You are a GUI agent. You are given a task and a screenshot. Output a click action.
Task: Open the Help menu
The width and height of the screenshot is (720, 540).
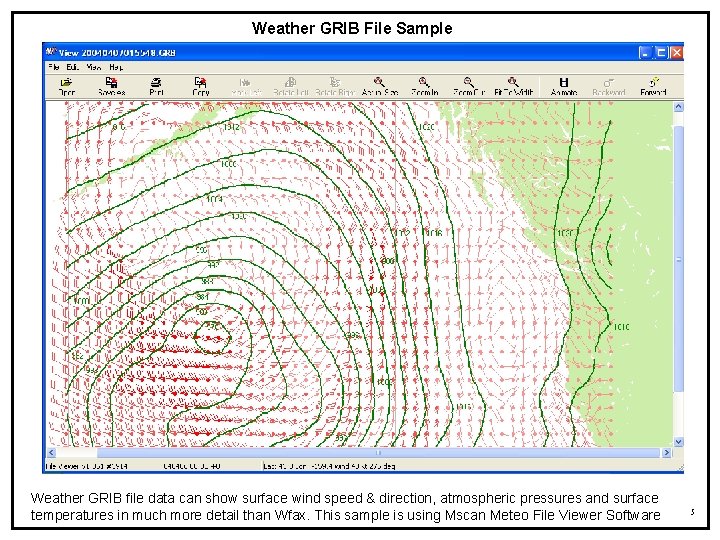coord(116,67)
